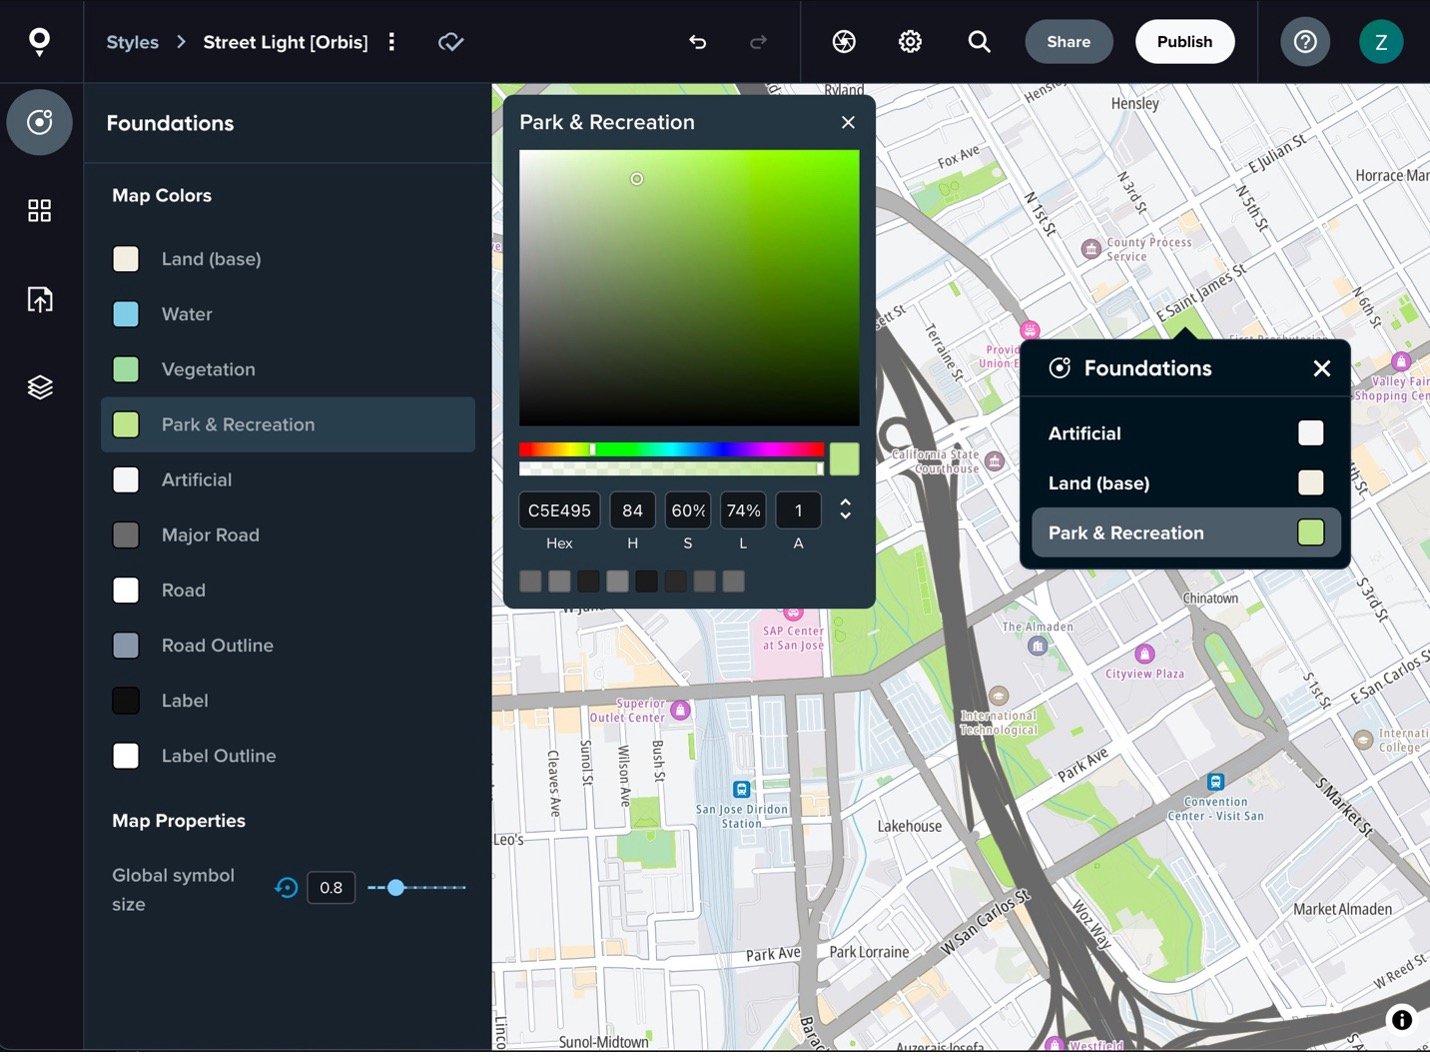
Task: Open the settings gear in the top bar
Action: coord(910,42)
